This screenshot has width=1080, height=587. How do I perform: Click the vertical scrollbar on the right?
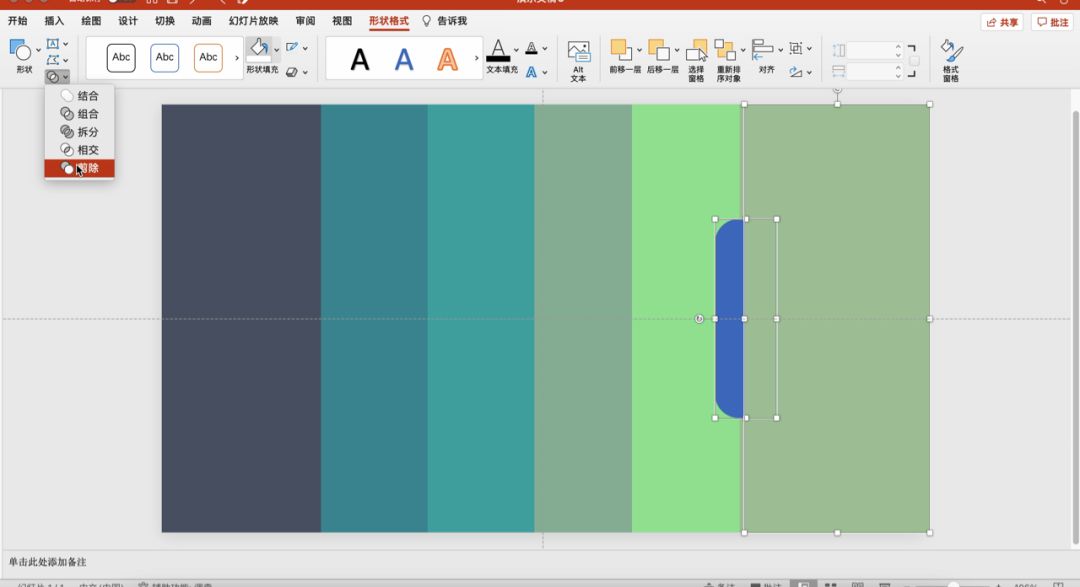pyautogui.click(x=1075, y=327)
